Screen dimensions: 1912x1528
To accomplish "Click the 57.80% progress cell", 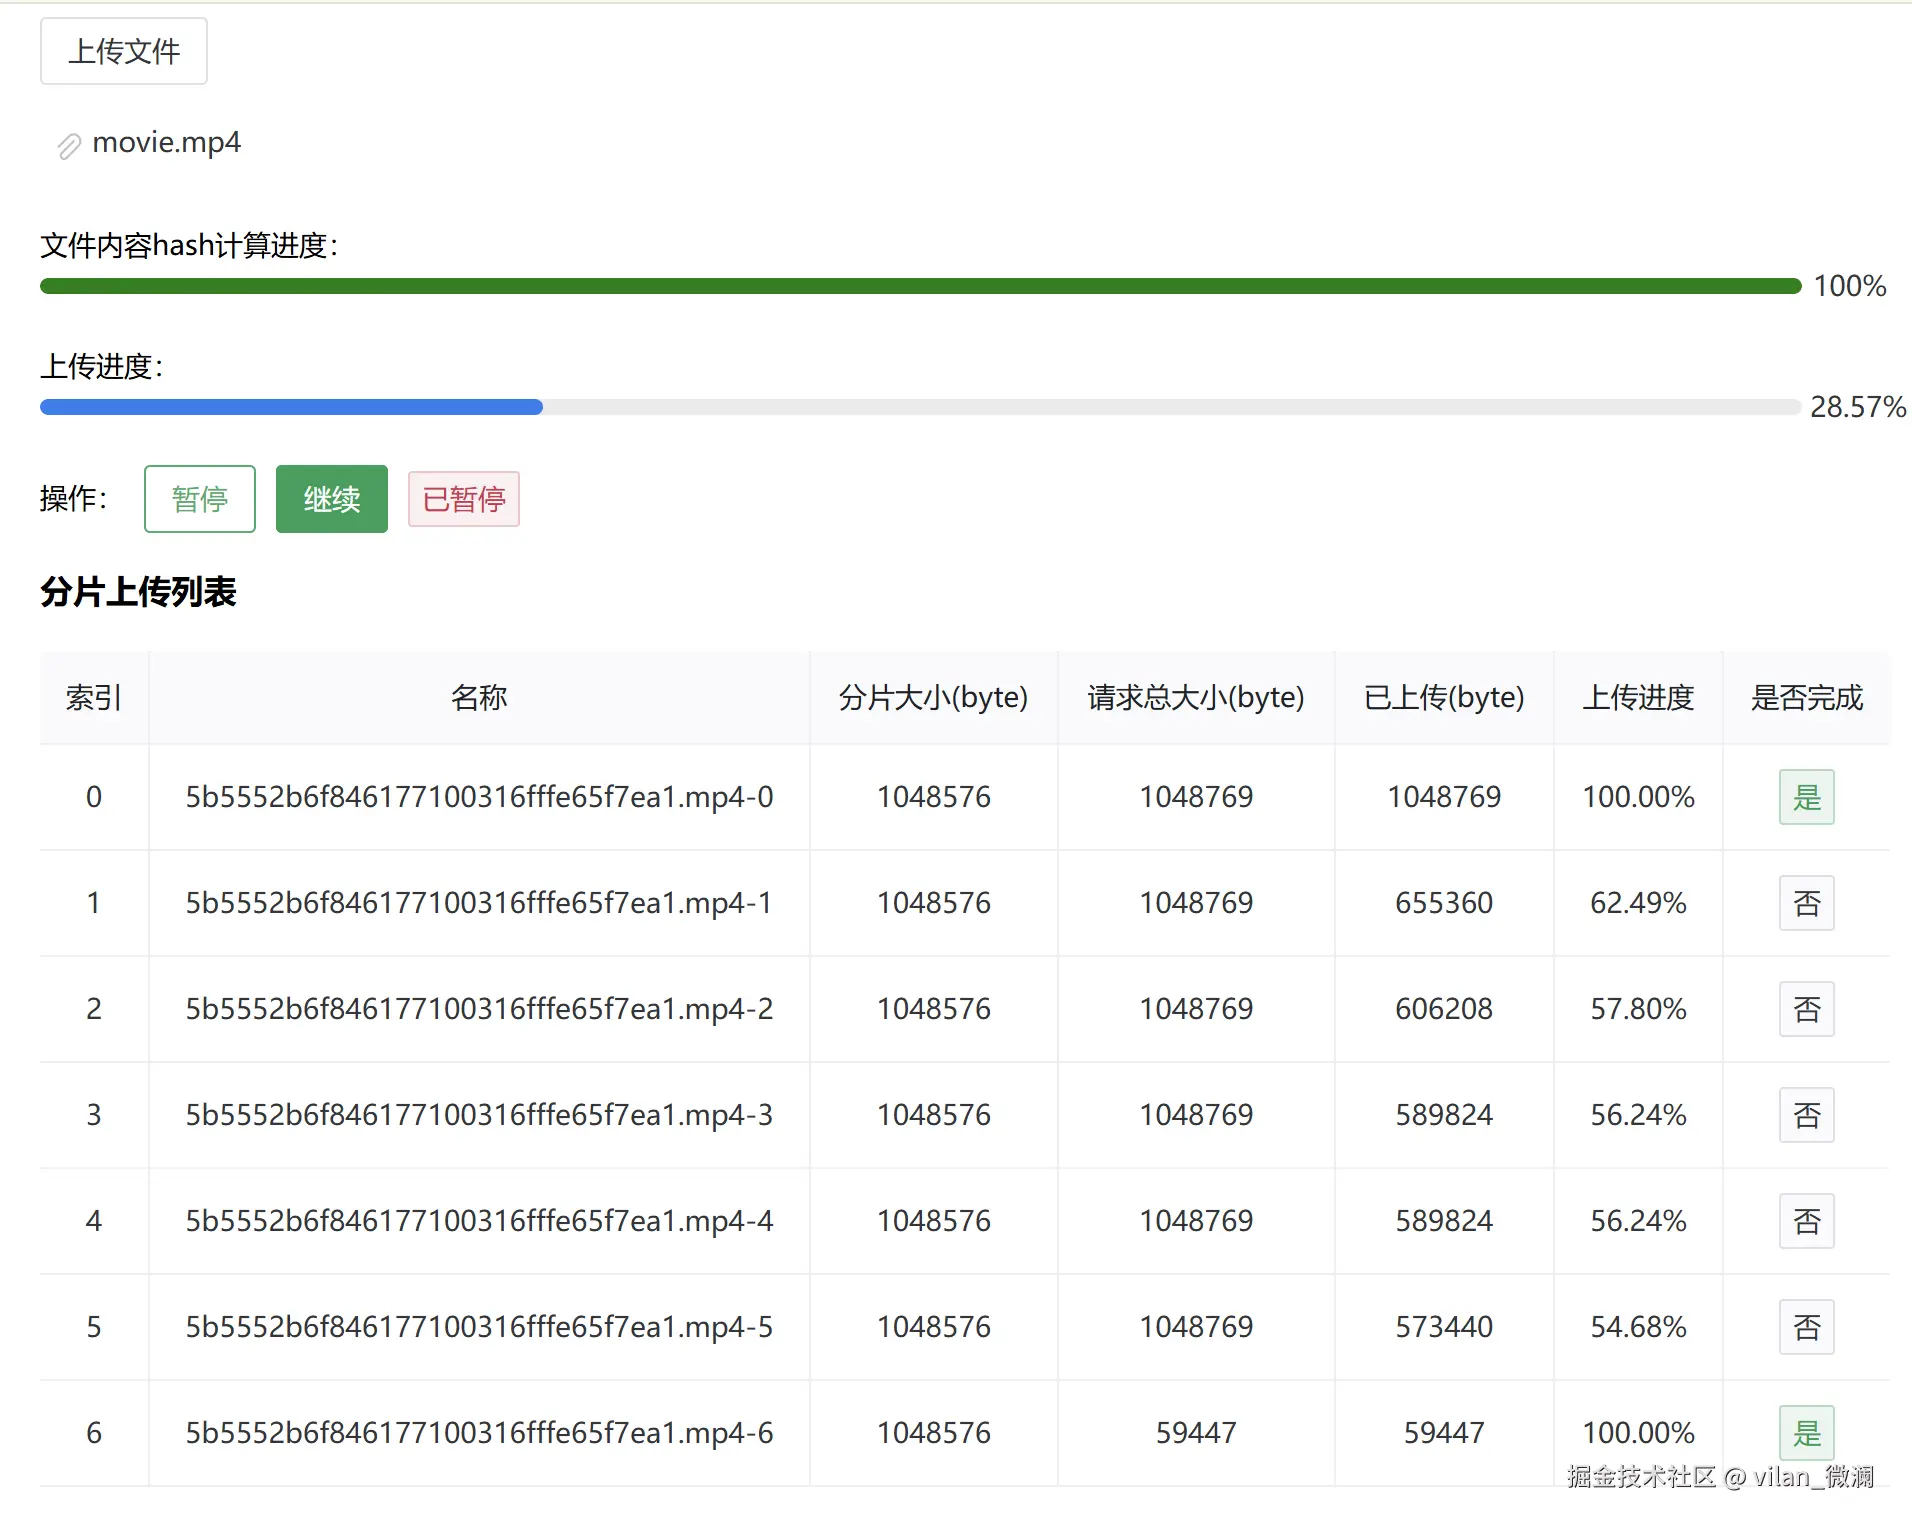I will (x=1638, y=1009).
